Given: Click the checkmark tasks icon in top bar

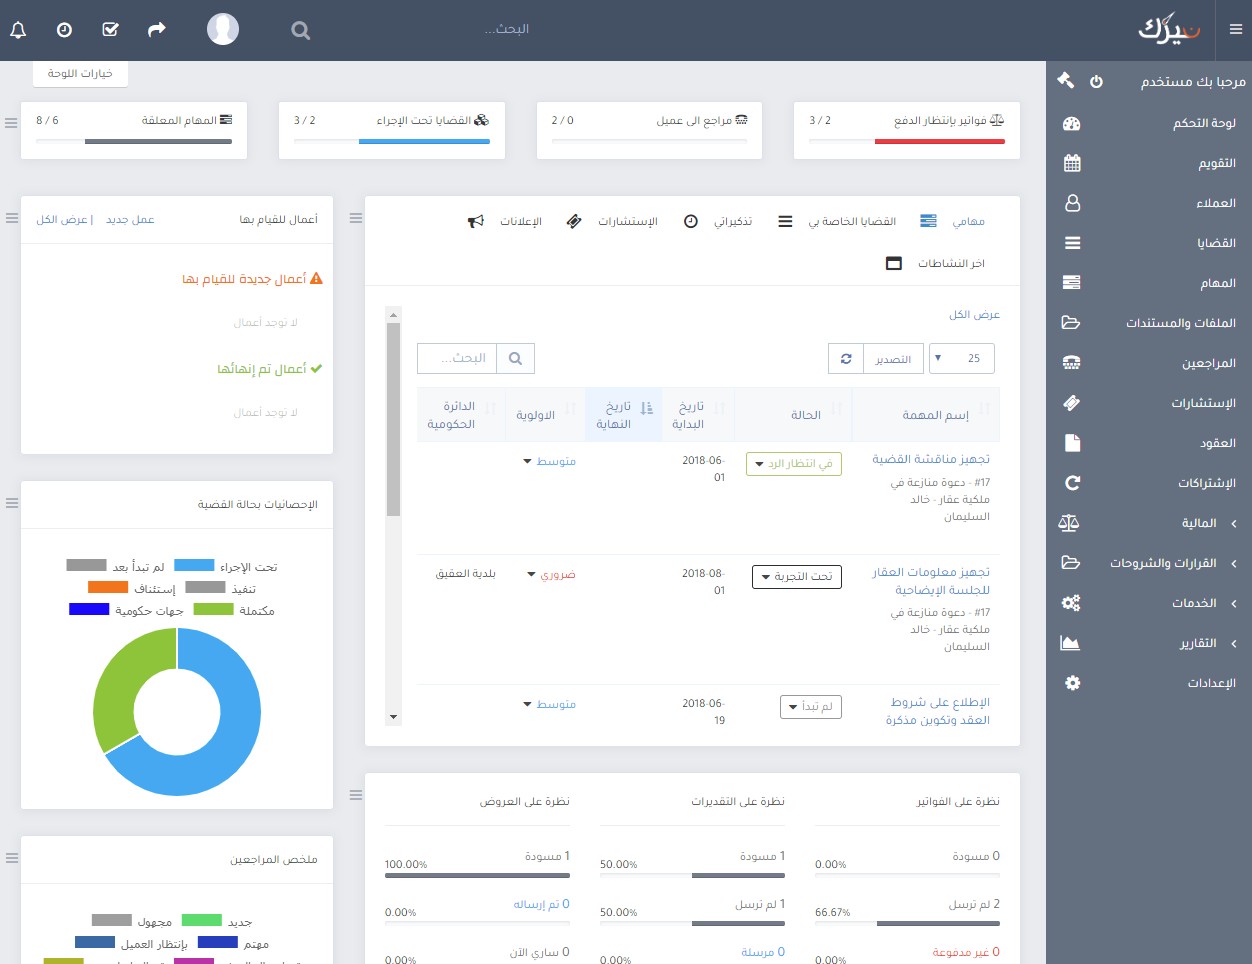Looking at the screenshot, I should (111, 30).
